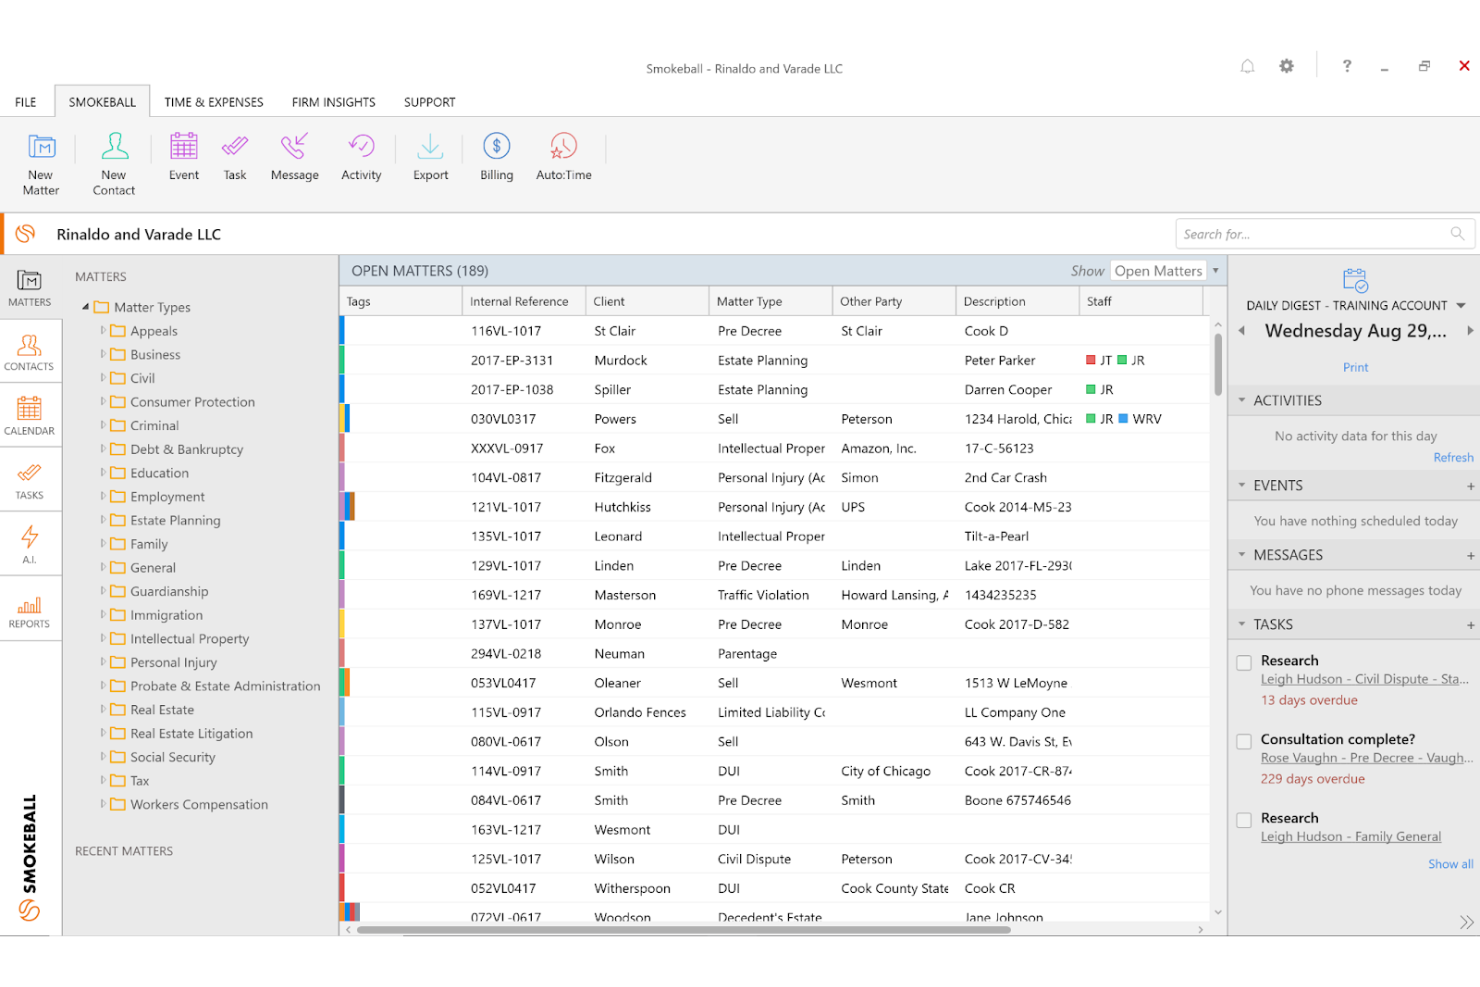The width and height of the screenshot is (1480, 987).
Task: Click the search magnifier icon
Action: [1457, 234]
